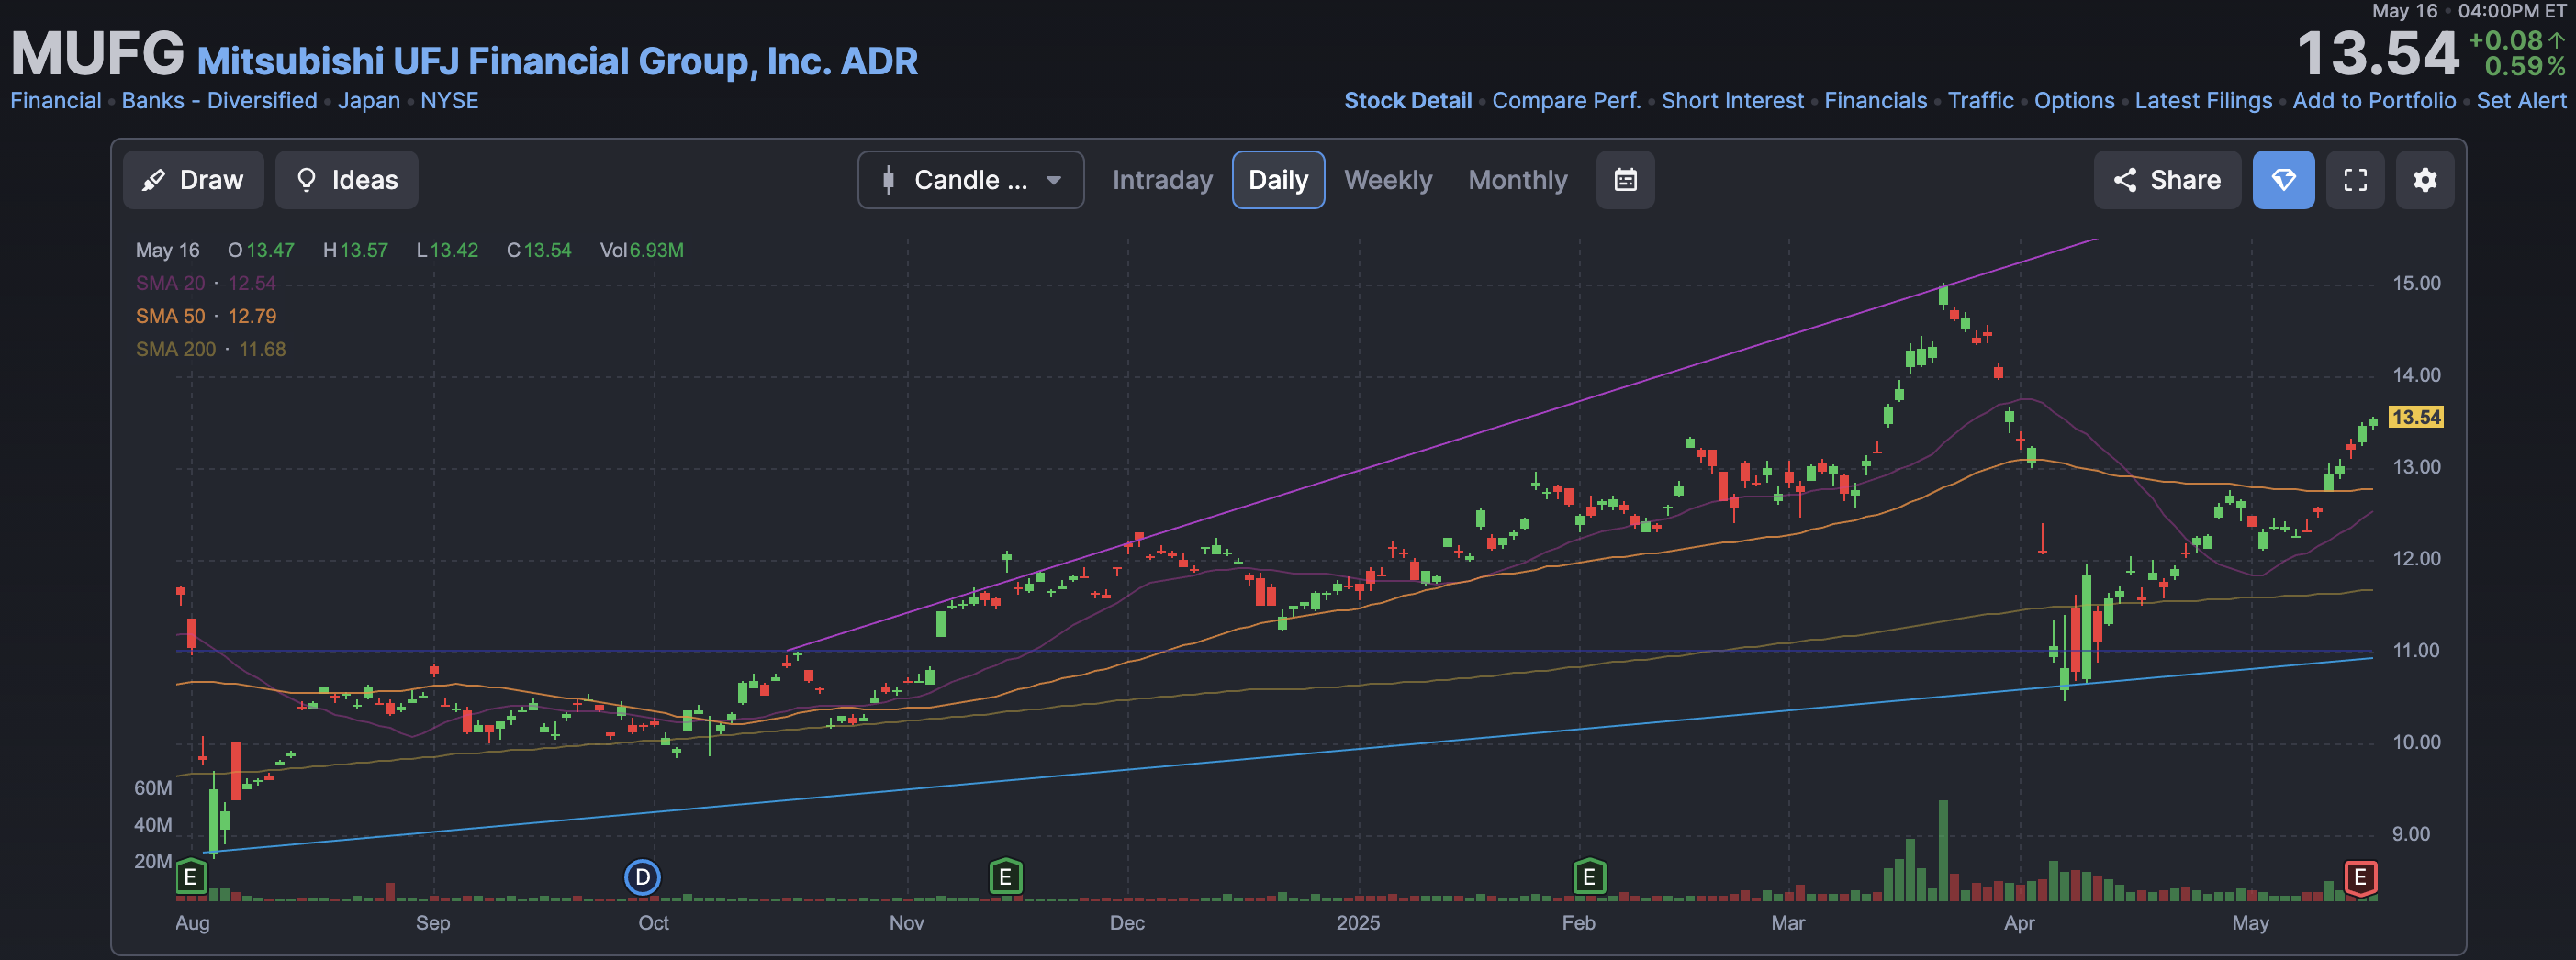This screenshot has height=960, width=2576.
Task: Select the Daily timeframe
Action: point(1278,180)
